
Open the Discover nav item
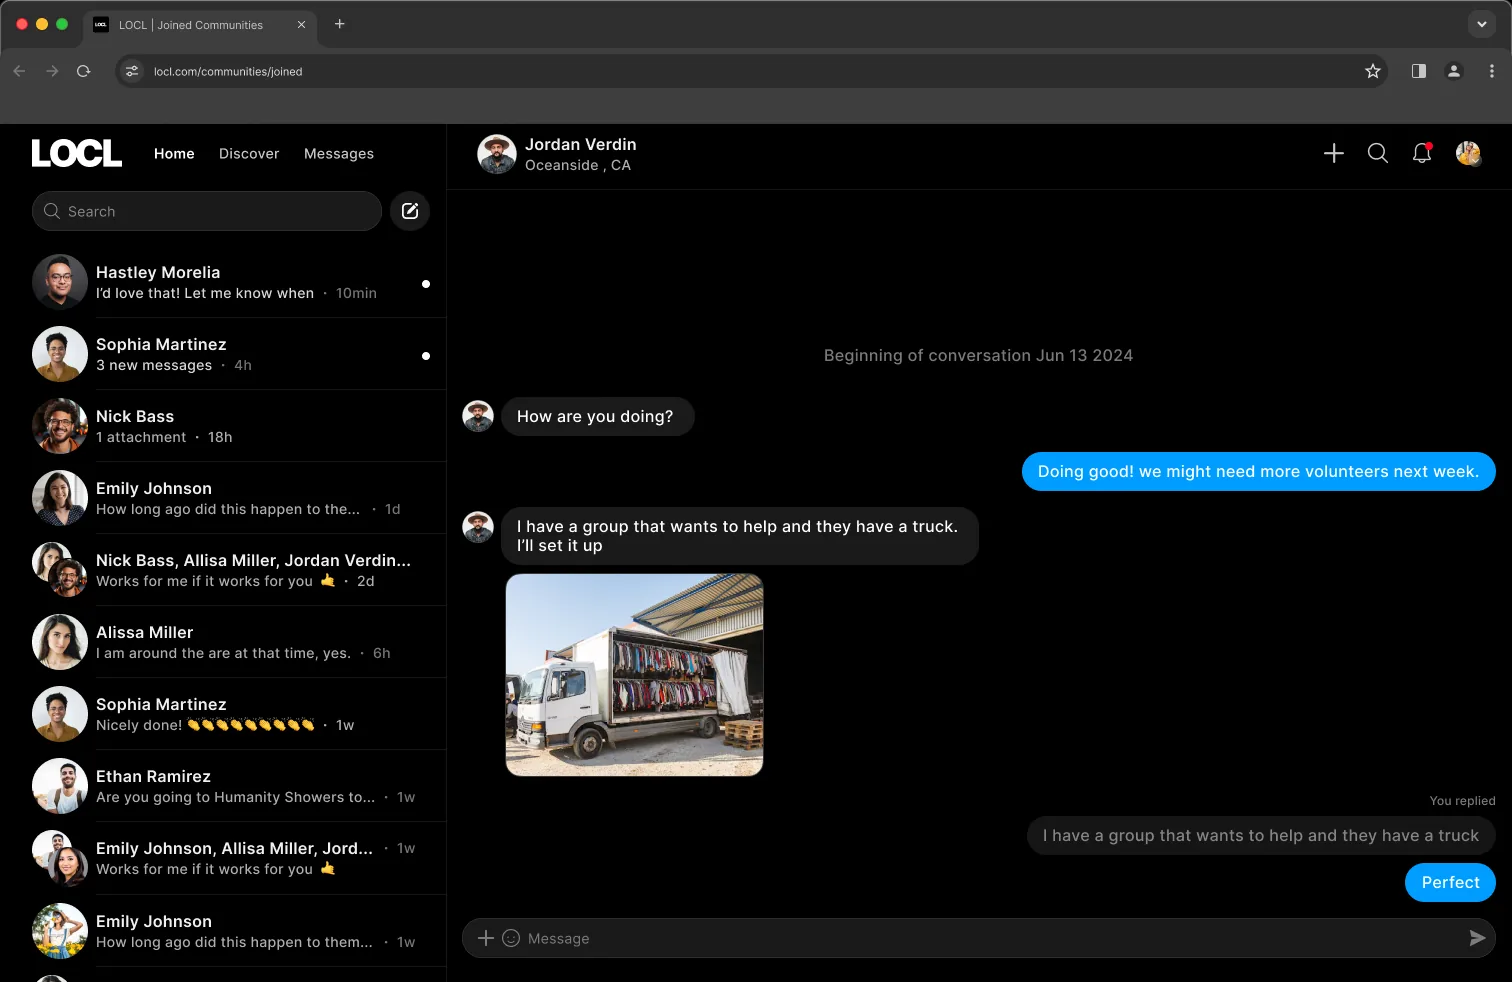click(x=249, y=153)
